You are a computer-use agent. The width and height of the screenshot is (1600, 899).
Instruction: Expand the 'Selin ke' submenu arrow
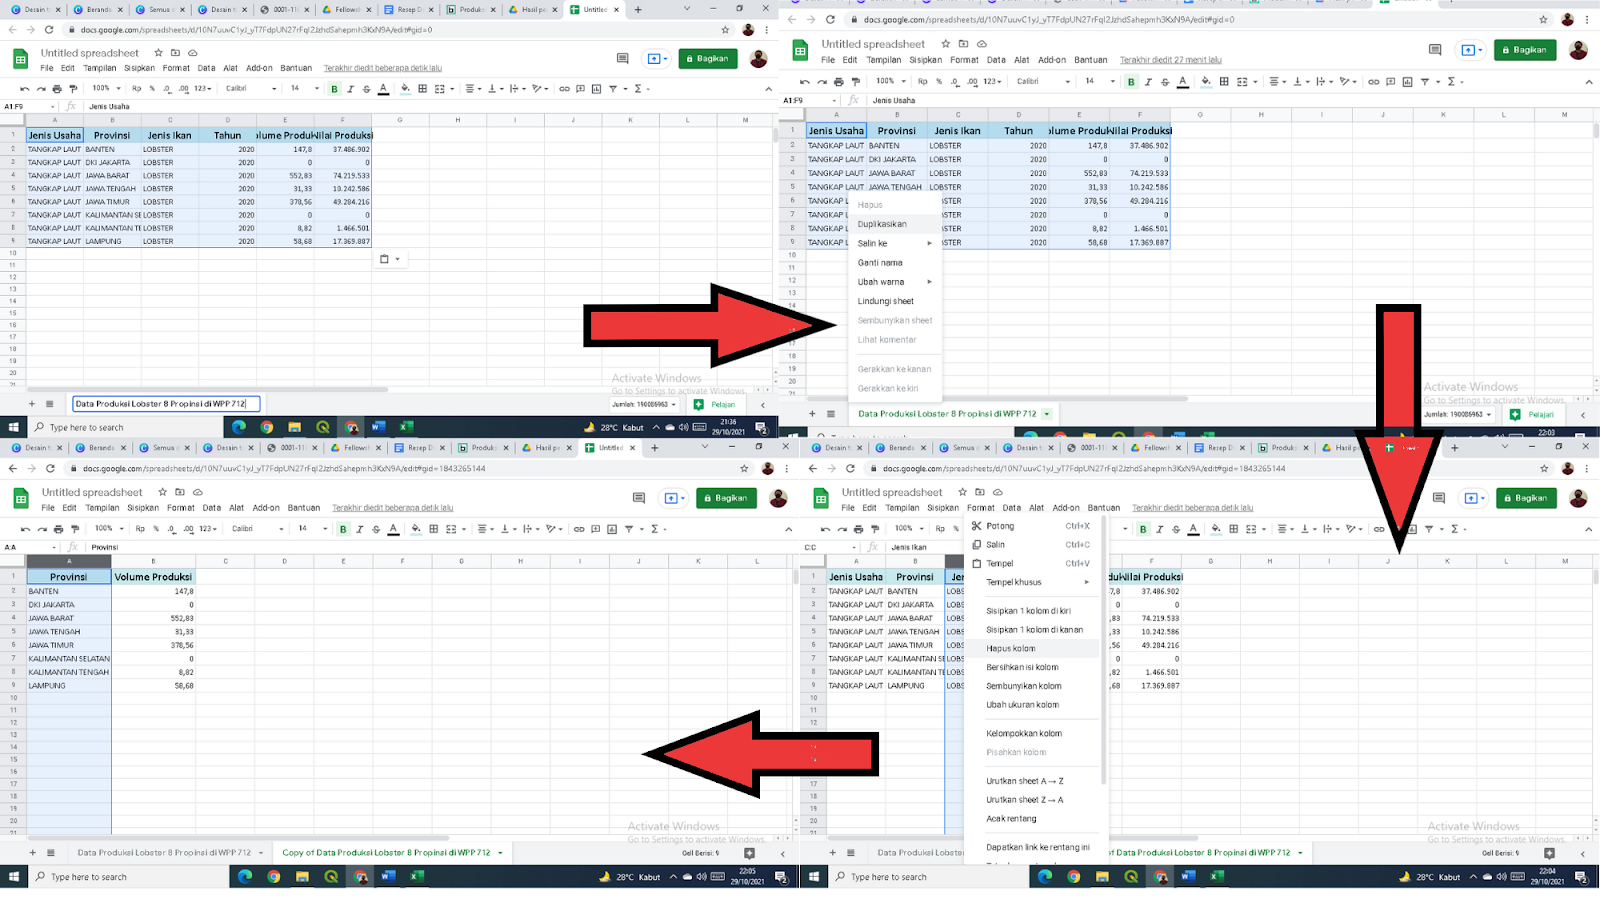pyautogui.click(x=929, y=243)
